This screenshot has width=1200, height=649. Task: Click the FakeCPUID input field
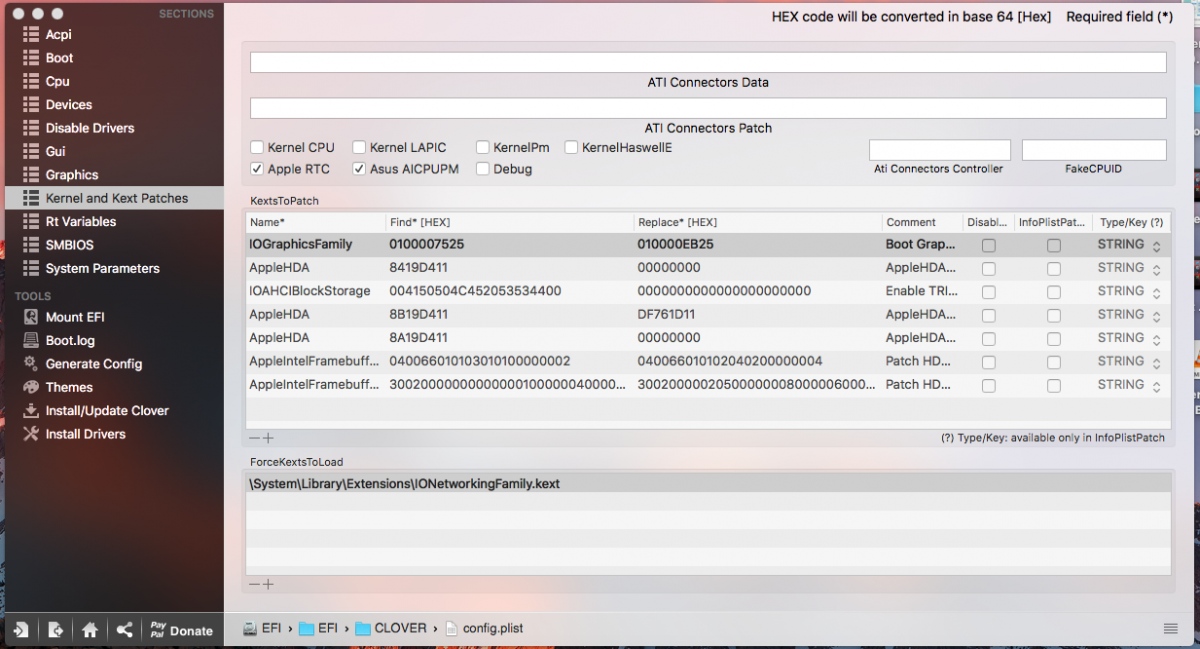[1093, 150]
